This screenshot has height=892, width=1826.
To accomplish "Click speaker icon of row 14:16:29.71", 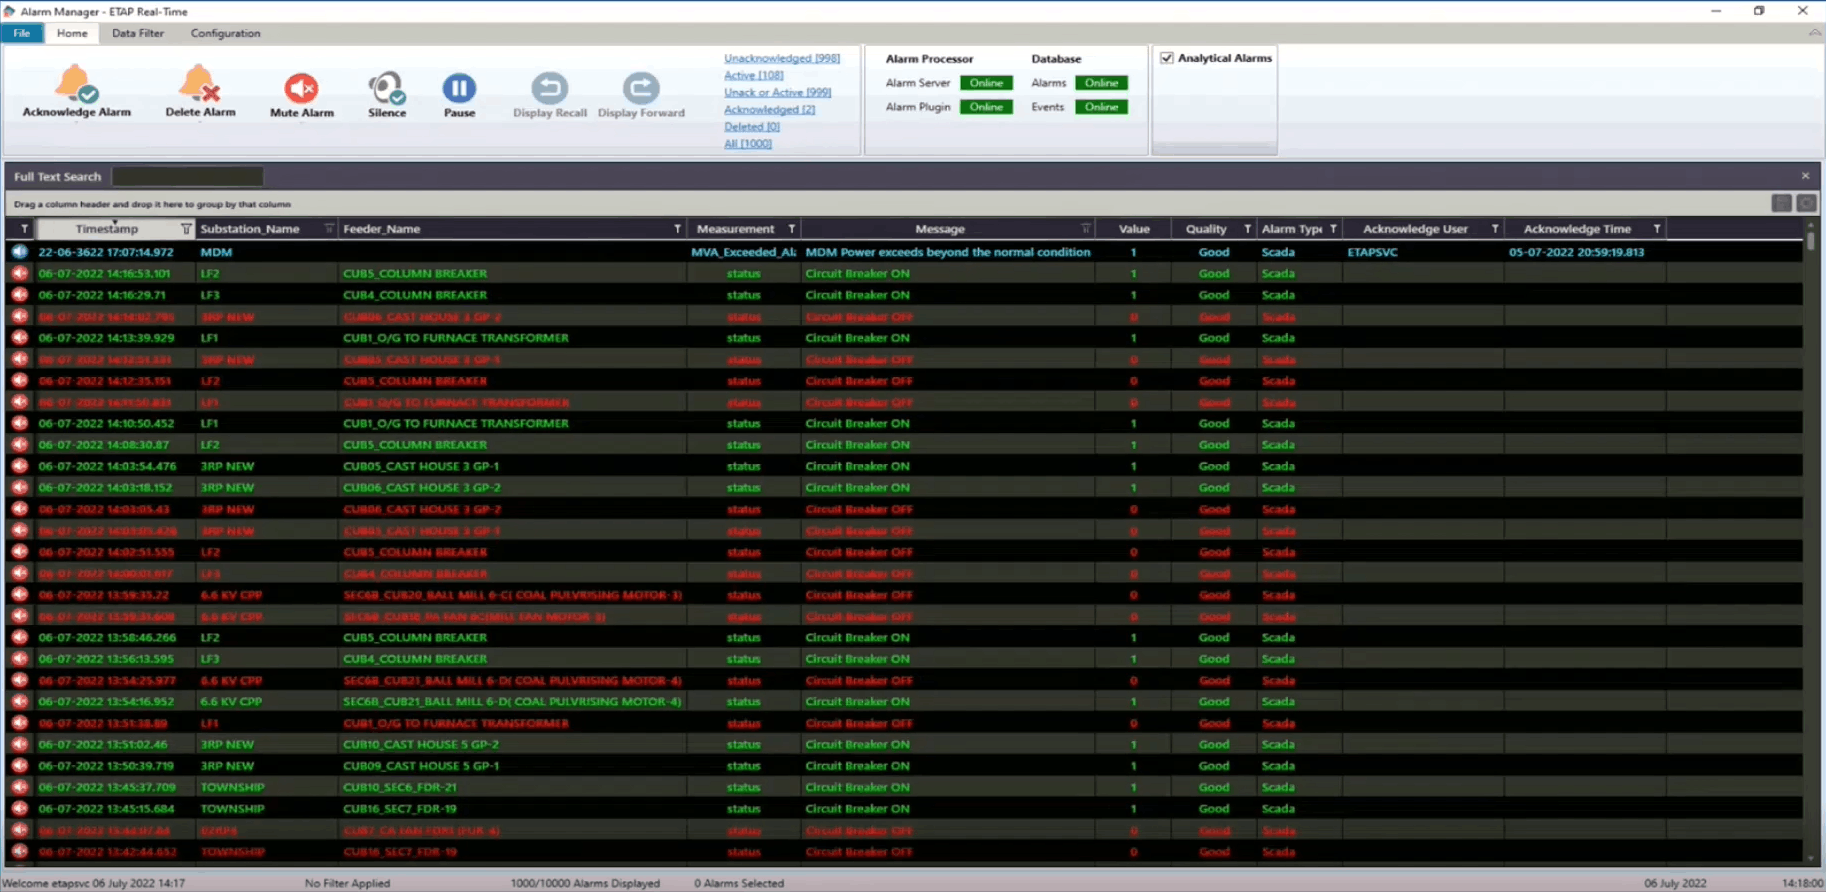I will pos(19,295).
